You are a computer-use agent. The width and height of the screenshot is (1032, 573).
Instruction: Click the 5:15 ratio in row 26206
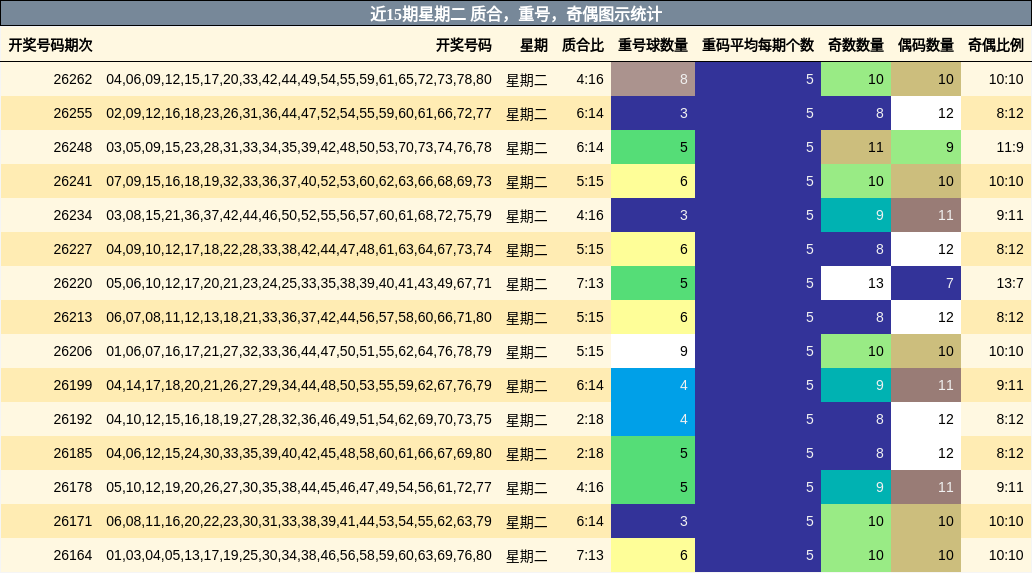point(590,351)
